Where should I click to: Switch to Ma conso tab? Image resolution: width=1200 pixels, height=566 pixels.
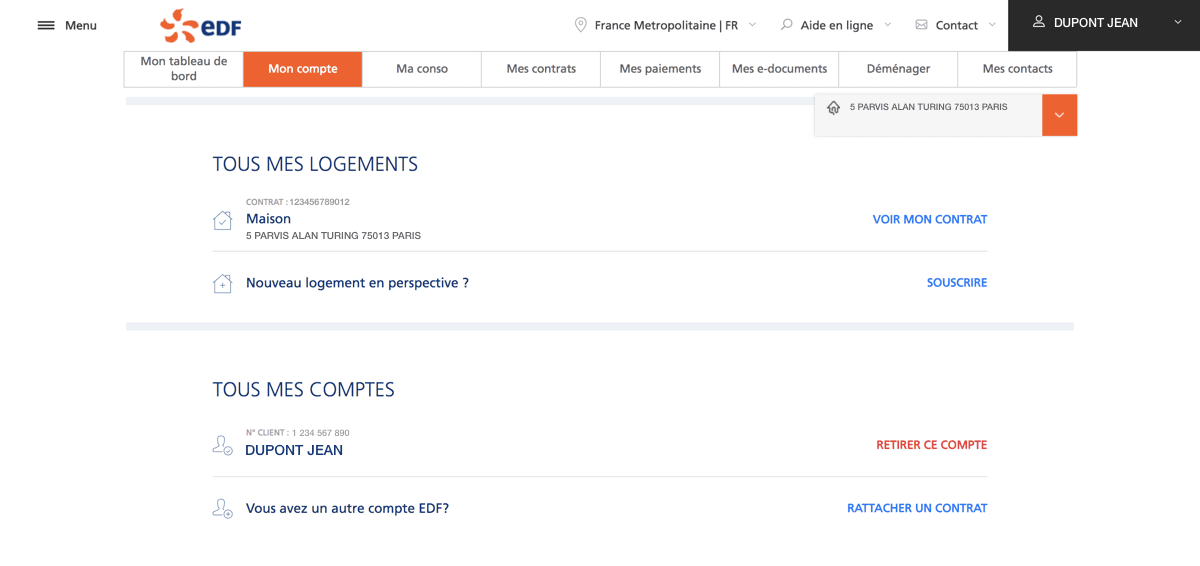[422, 69]
